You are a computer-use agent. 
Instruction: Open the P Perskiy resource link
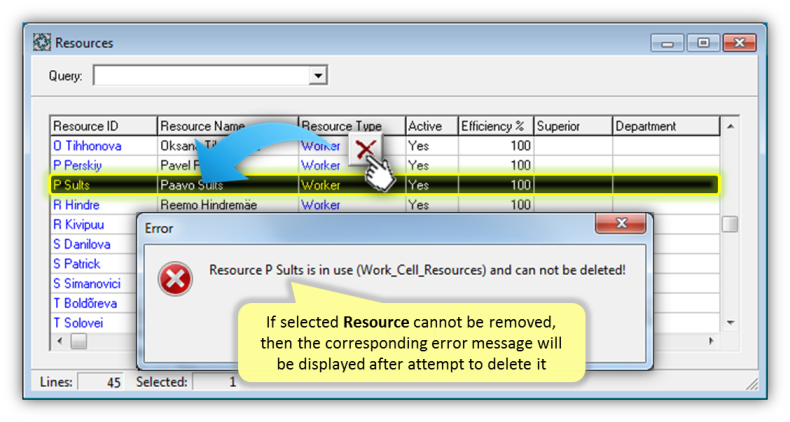77,166
